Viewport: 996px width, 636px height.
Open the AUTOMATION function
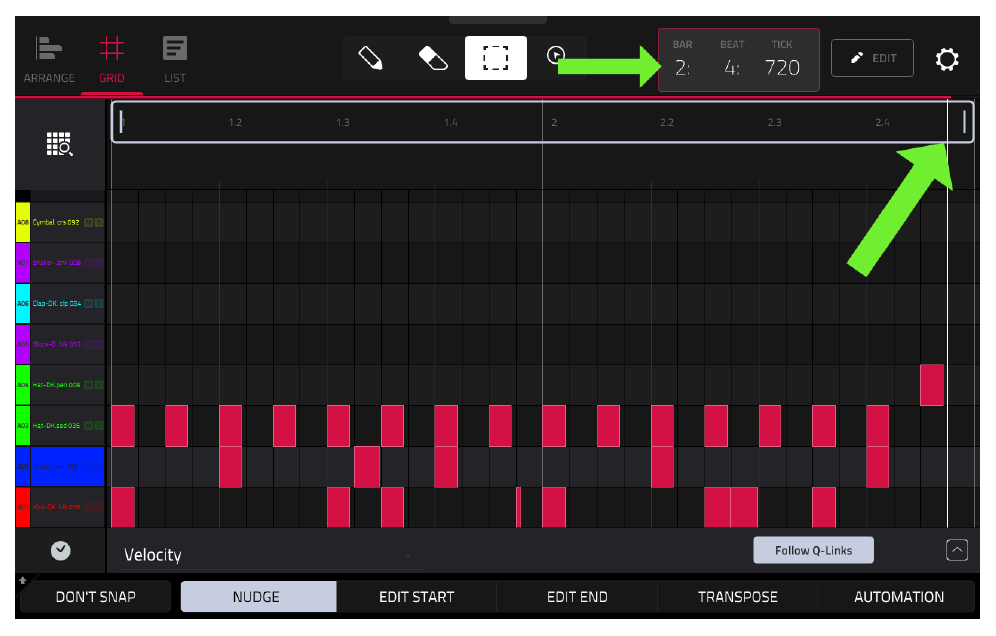click(898, 597)
